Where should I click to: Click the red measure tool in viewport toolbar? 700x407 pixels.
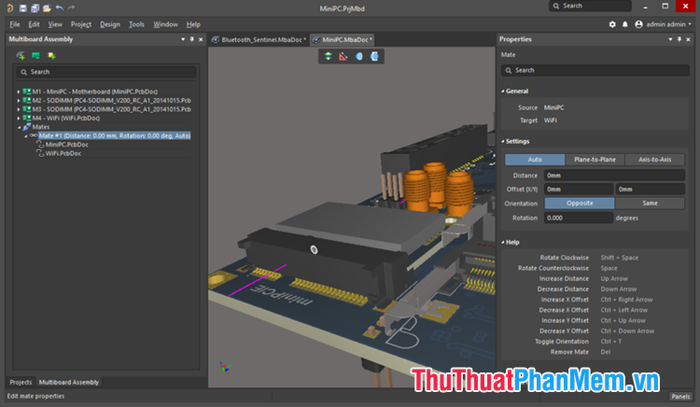coord(343,56)
